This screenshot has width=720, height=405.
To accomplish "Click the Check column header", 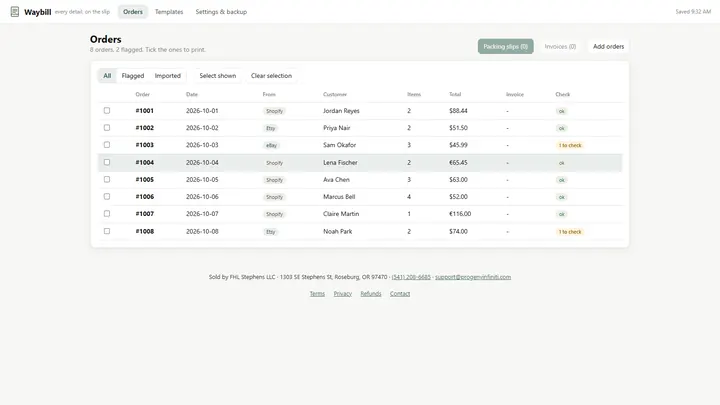I will pyautogui.click(x=562, y=94).
